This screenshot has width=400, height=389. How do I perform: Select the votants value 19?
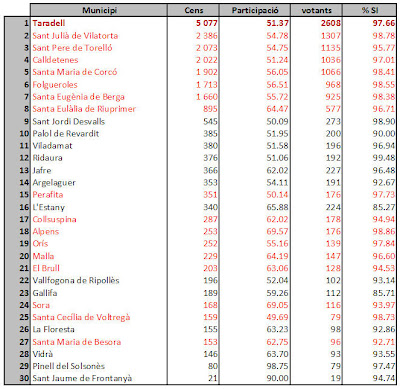(x=336, y=378)
